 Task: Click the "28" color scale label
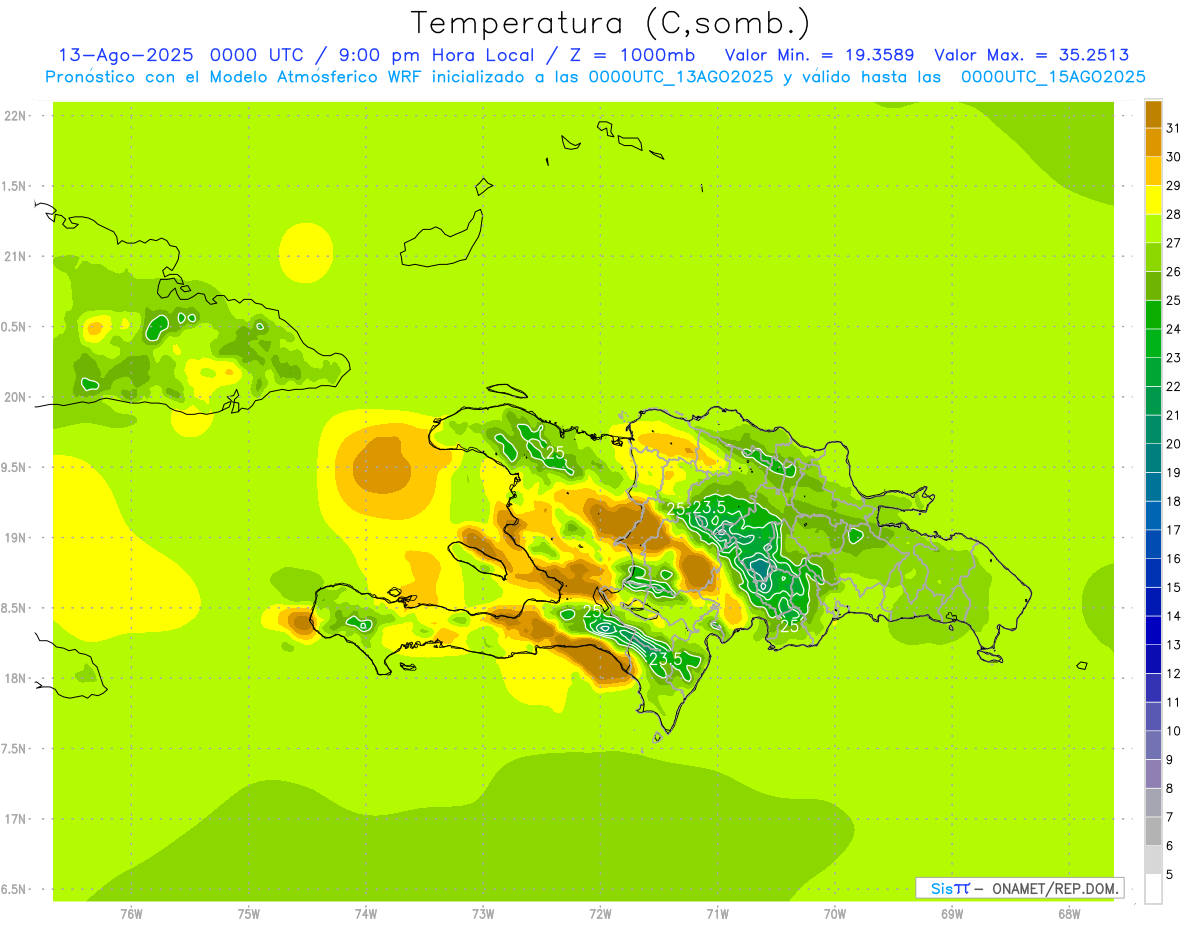(1173, 214)
